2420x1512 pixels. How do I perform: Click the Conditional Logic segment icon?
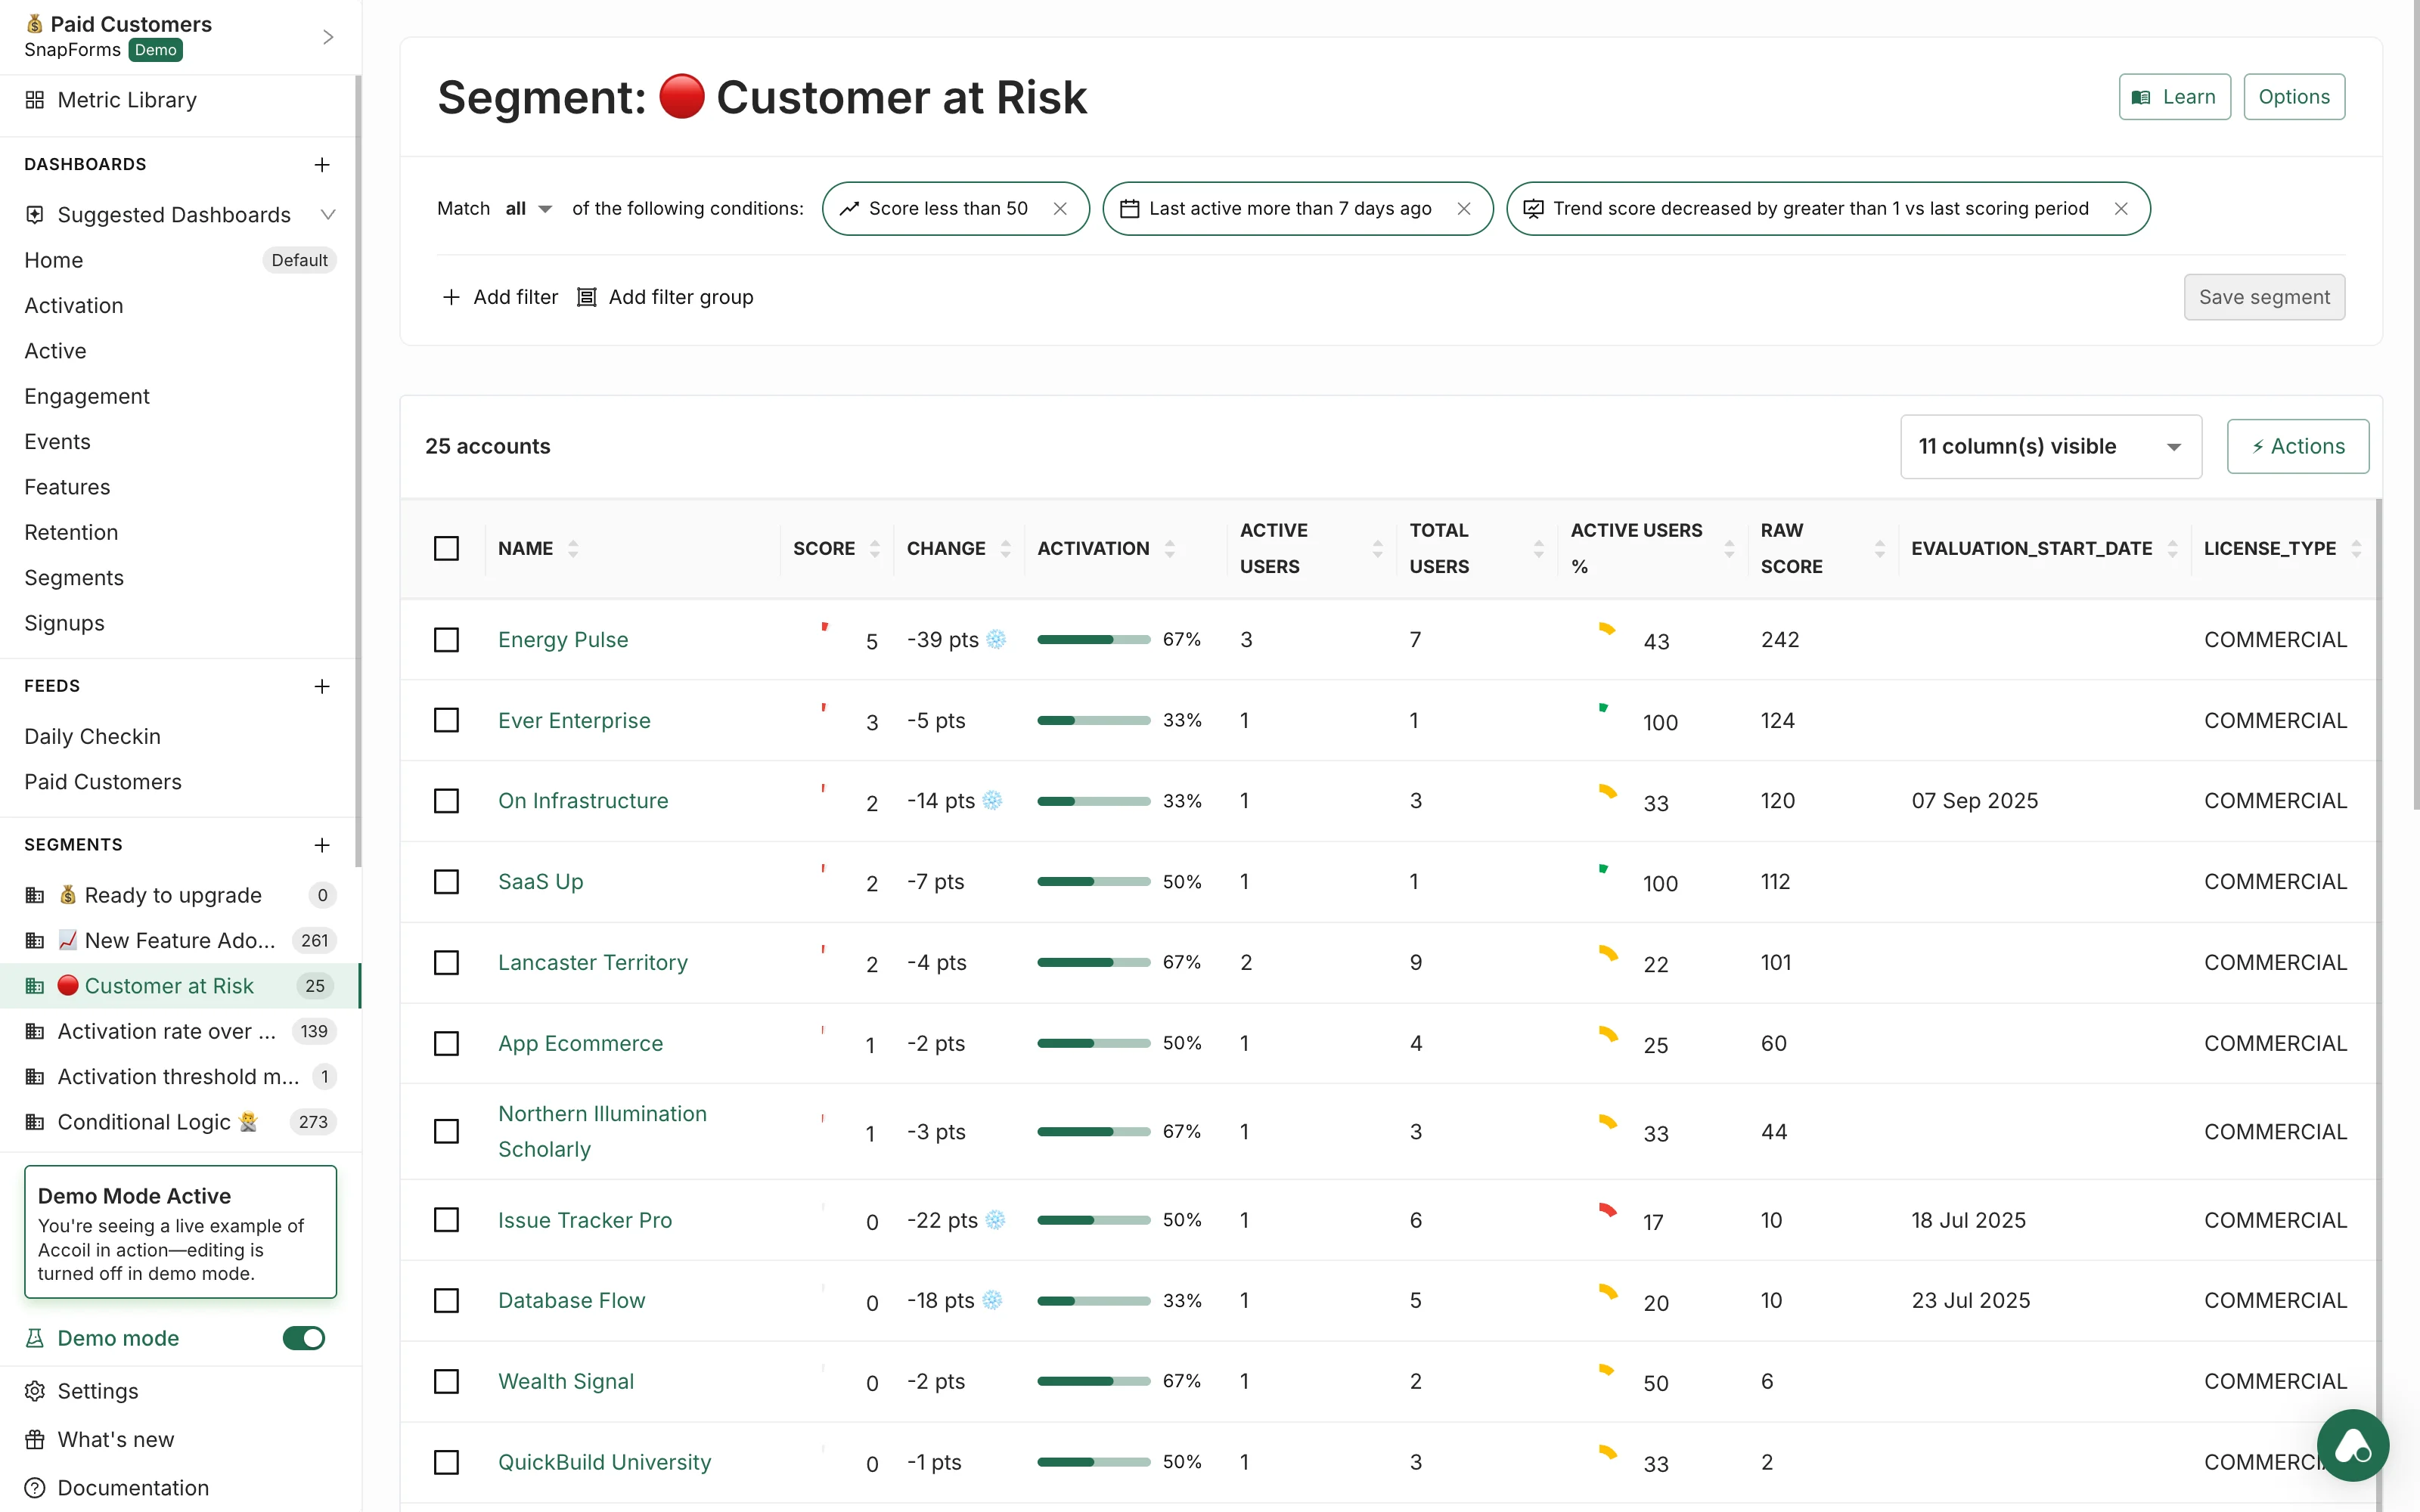click(x=35, y=1122)
